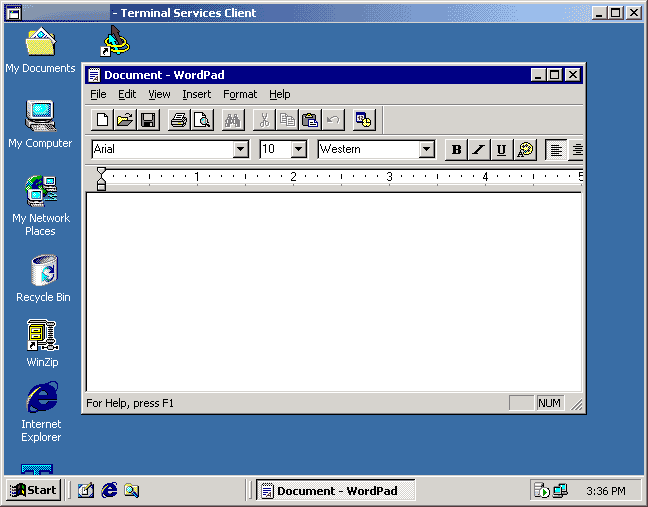648x507 pixels.
Task: Click the Find binoculars icon
Action: [233, 120]
